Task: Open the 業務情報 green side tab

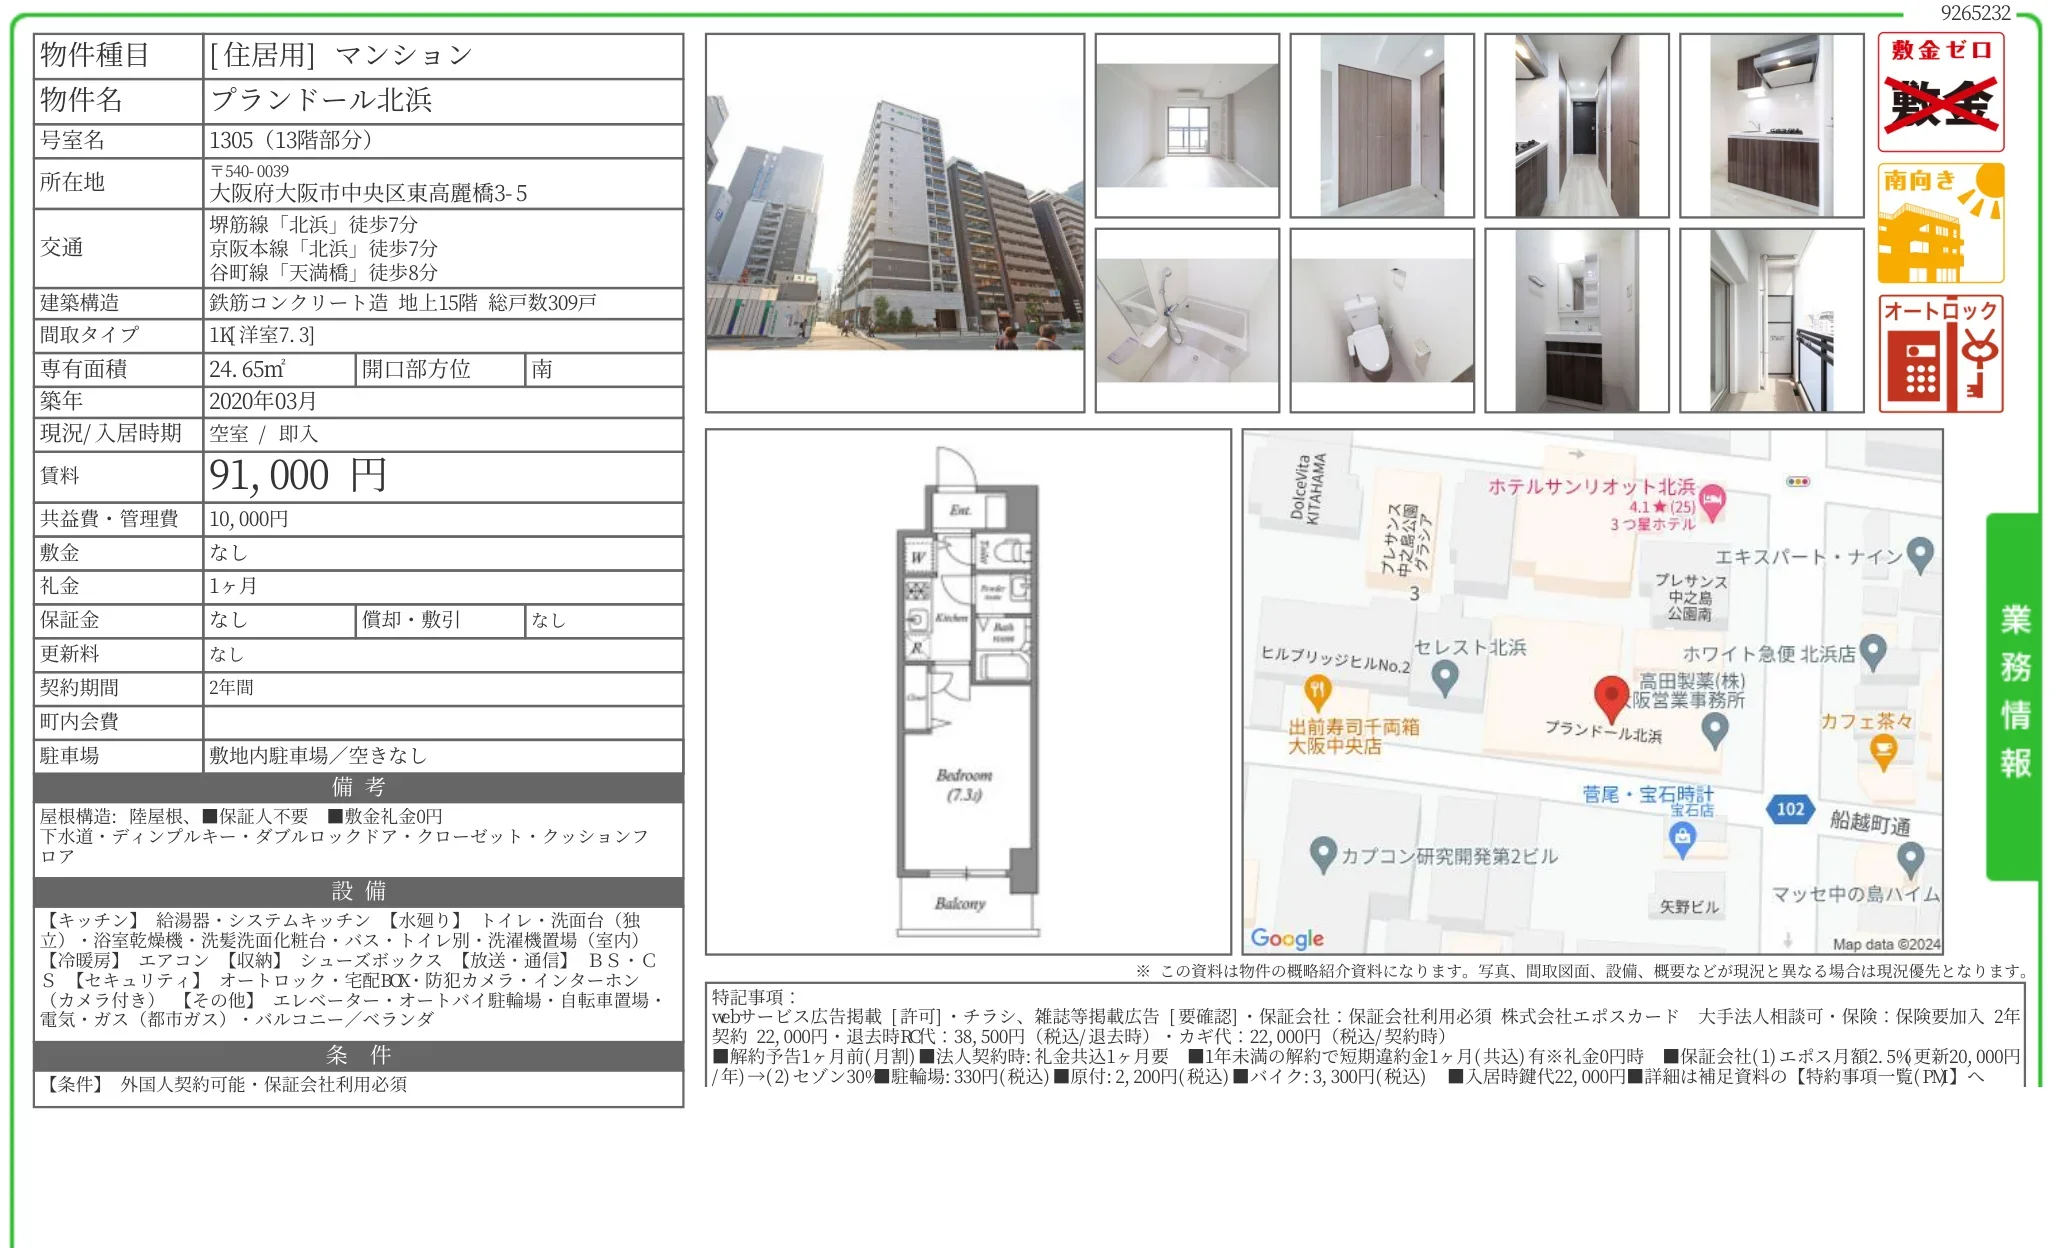Action: coord(2014,694)
